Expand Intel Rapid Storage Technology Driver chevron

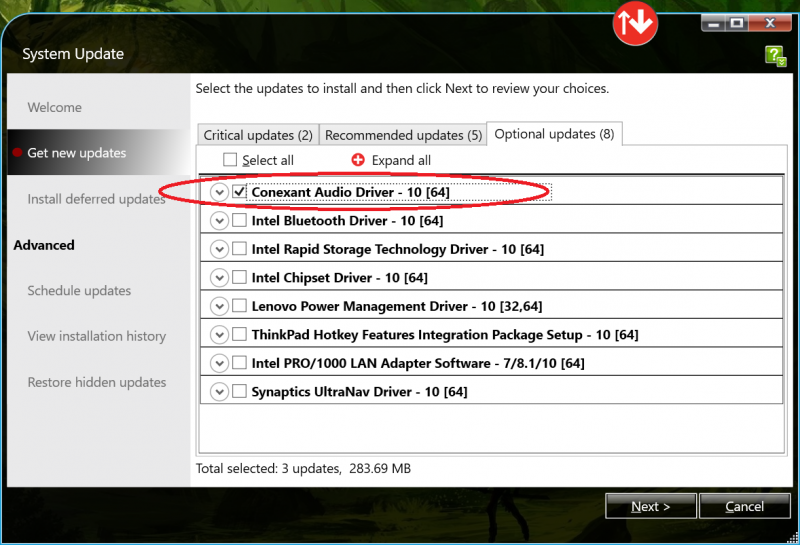tap(219, 250)
